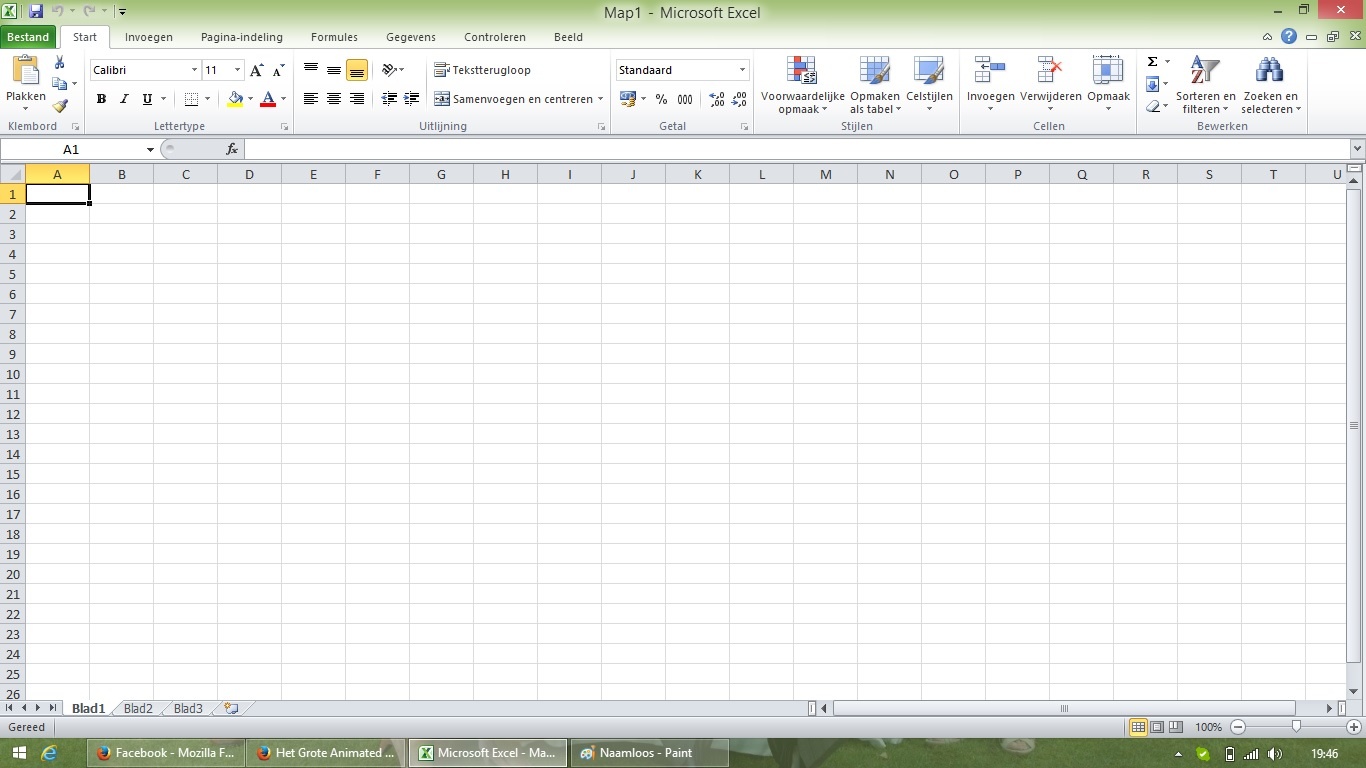Click the Decrease Font Size icon

click(279, 70)
